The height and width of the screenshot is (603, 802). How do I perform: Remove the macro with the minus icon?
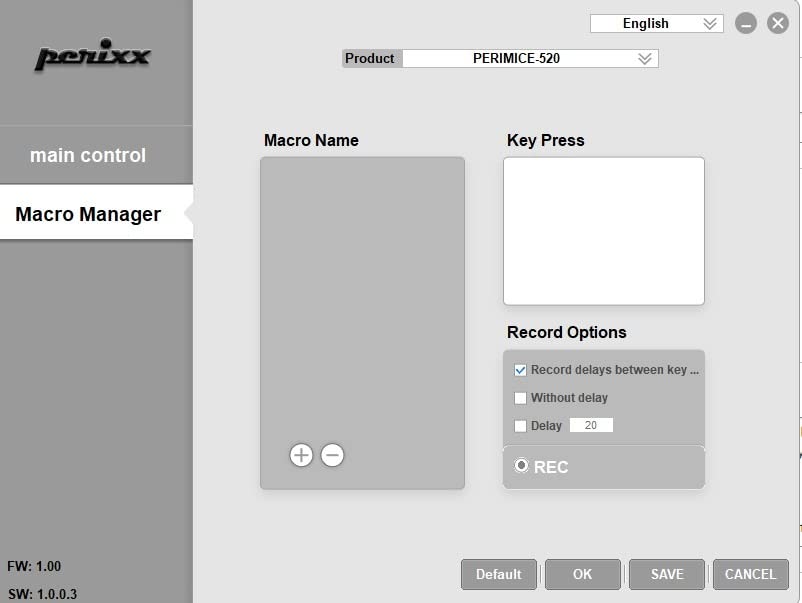click(332, 455)
